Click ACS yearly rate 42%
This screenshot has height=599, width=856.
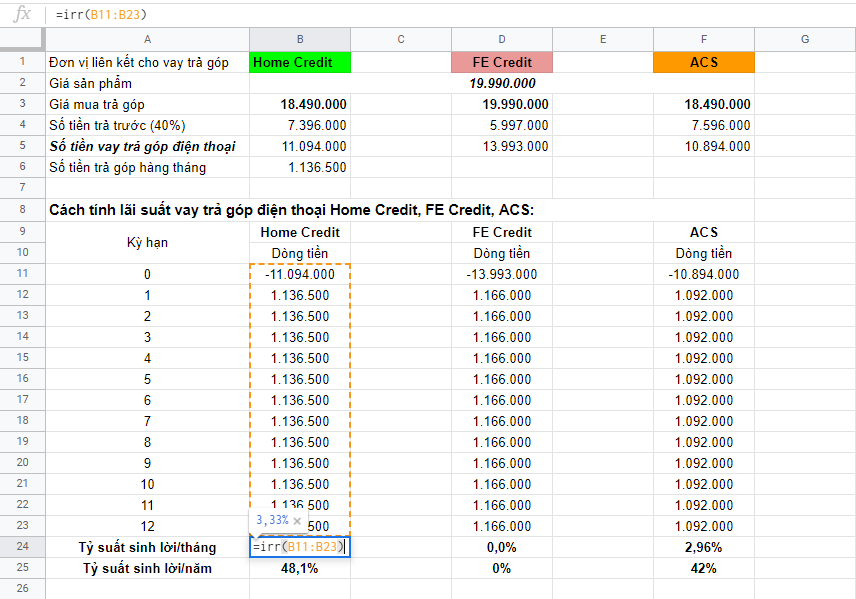click(704, 568)
